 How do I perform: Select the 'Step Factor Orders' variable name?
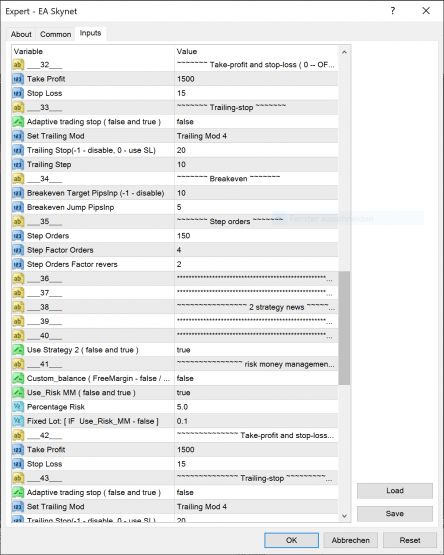click(x=60, y=250)
